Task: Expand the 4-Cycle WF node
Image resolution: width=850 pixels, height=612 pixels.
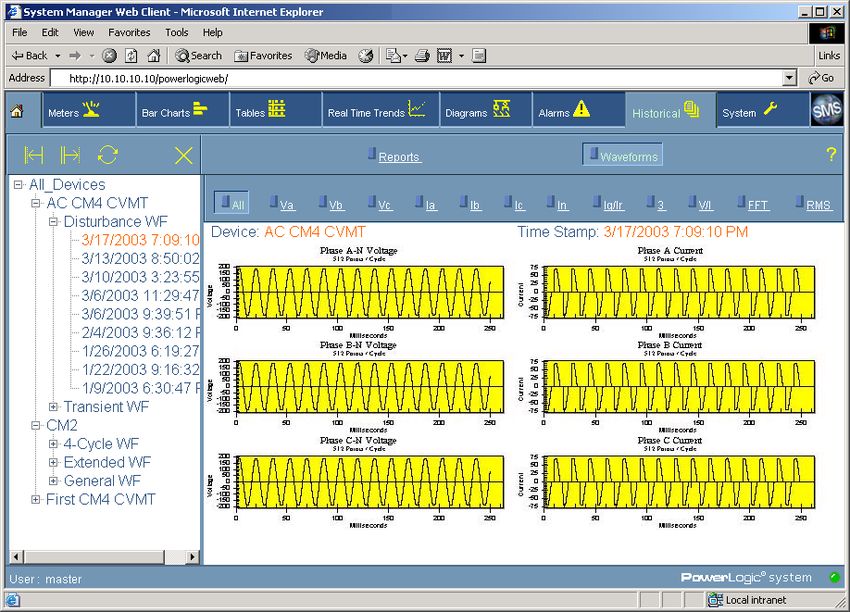Action: point(53,444)
